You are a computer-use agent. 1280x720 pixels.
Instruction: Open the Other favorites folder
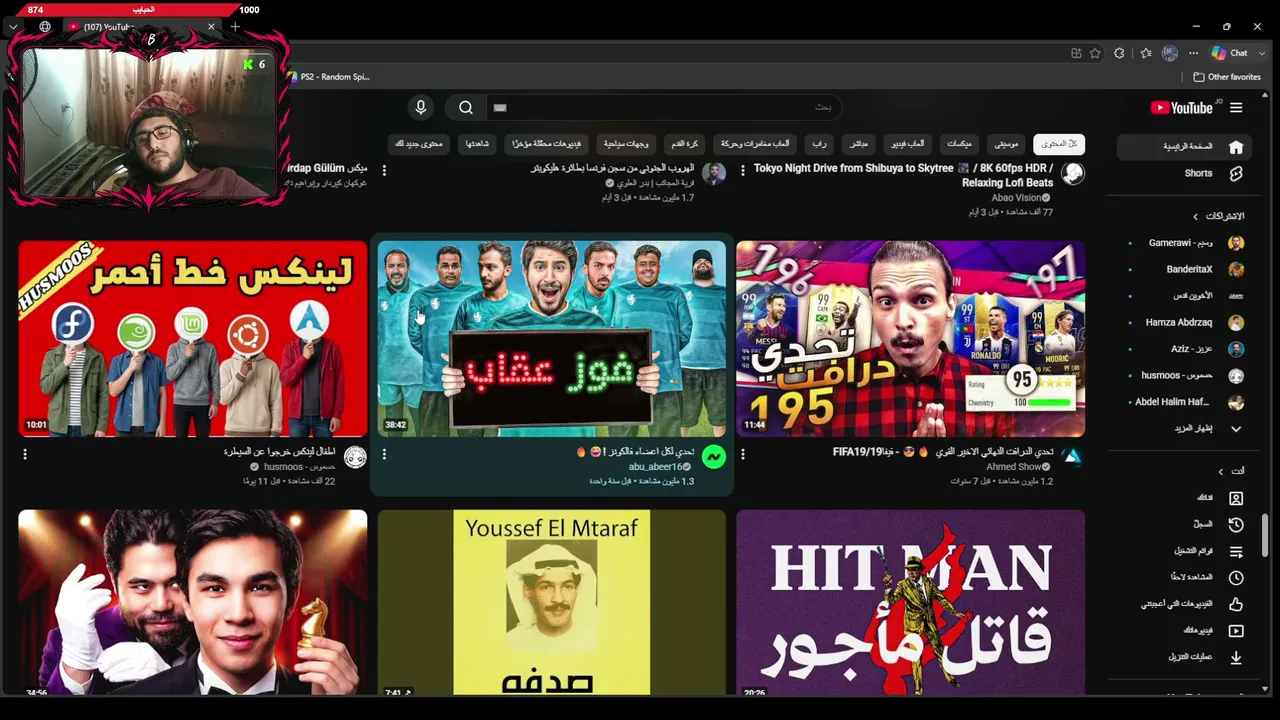1227,77
